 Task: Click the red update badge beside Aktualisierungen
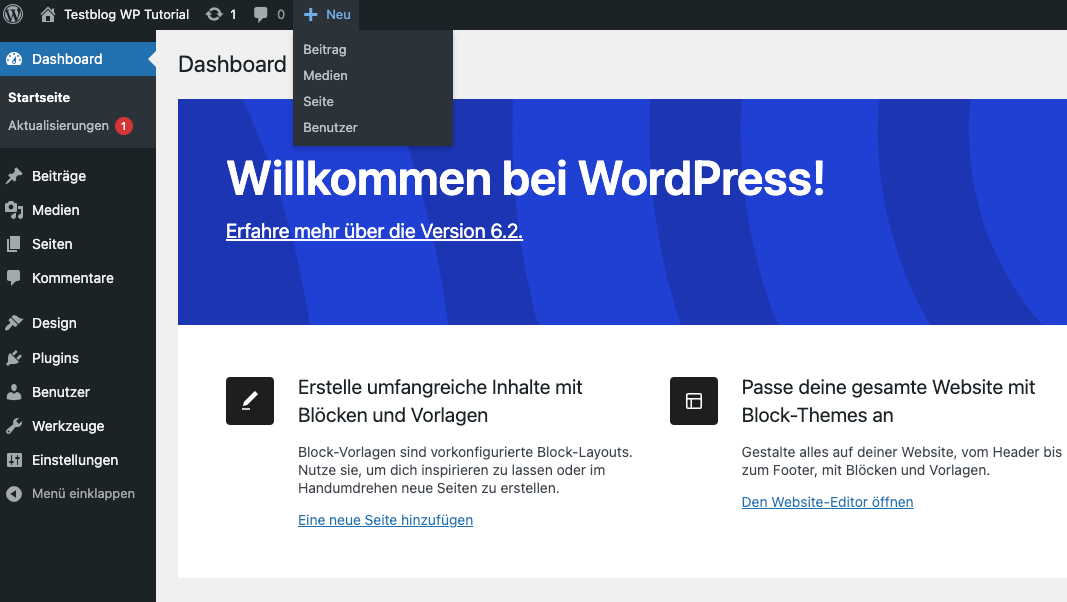[x=124, y=126]
